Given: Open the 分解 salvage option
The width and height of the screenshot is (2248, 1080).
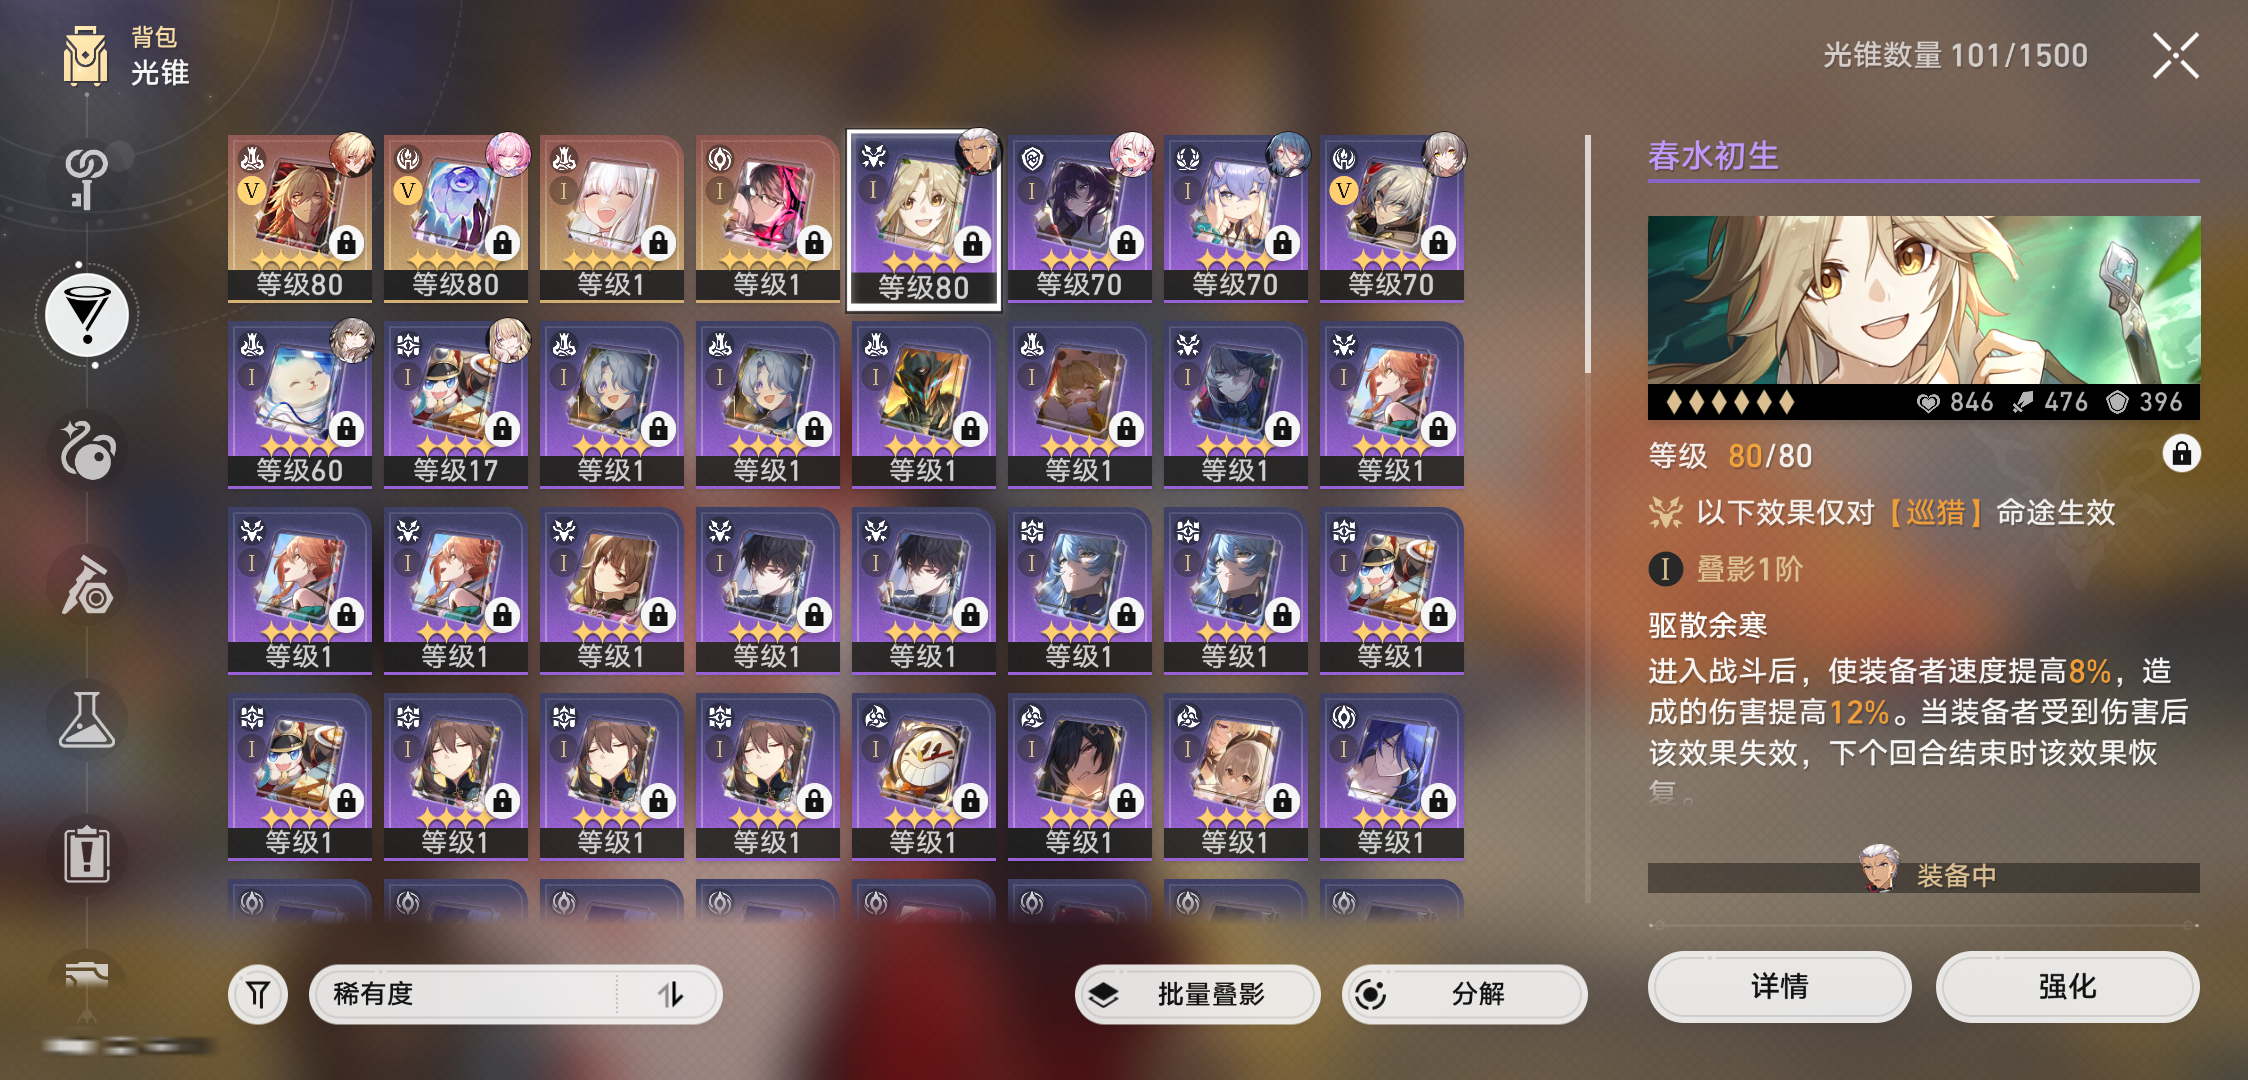Looking at the screenshot, I should [x=1464, y=994].
